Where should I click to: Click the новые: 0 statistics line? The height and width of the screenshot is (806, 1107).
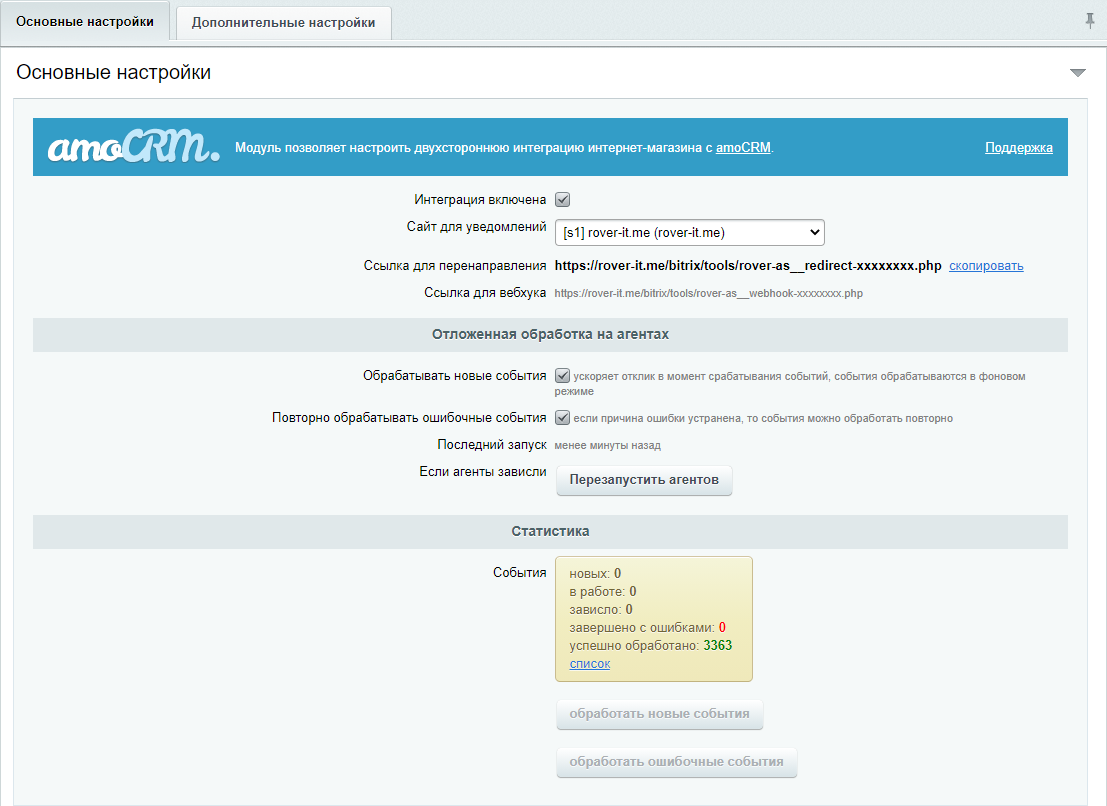pyautogui.click(x=595, y=574)
